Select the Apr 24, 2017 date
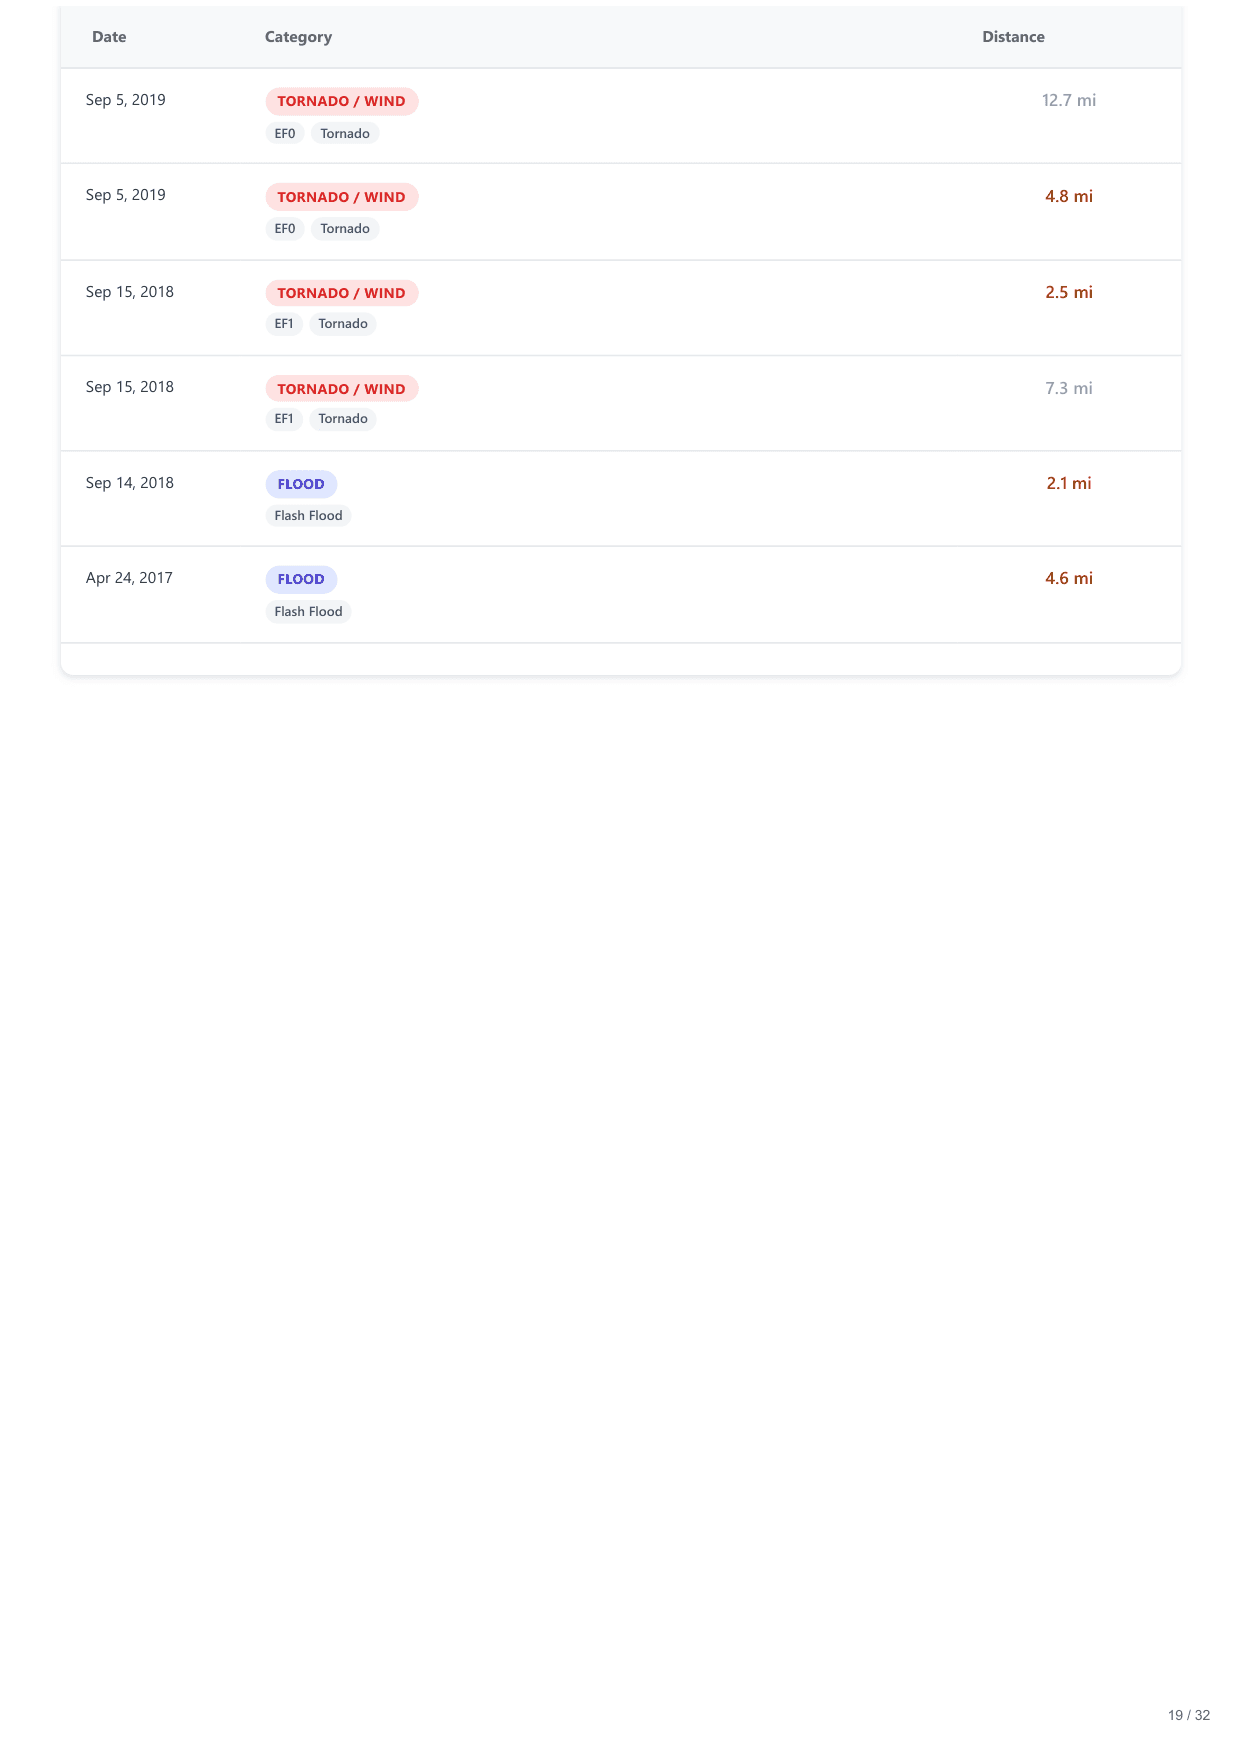This screenshot has height=1754, width=1242. 129,578
